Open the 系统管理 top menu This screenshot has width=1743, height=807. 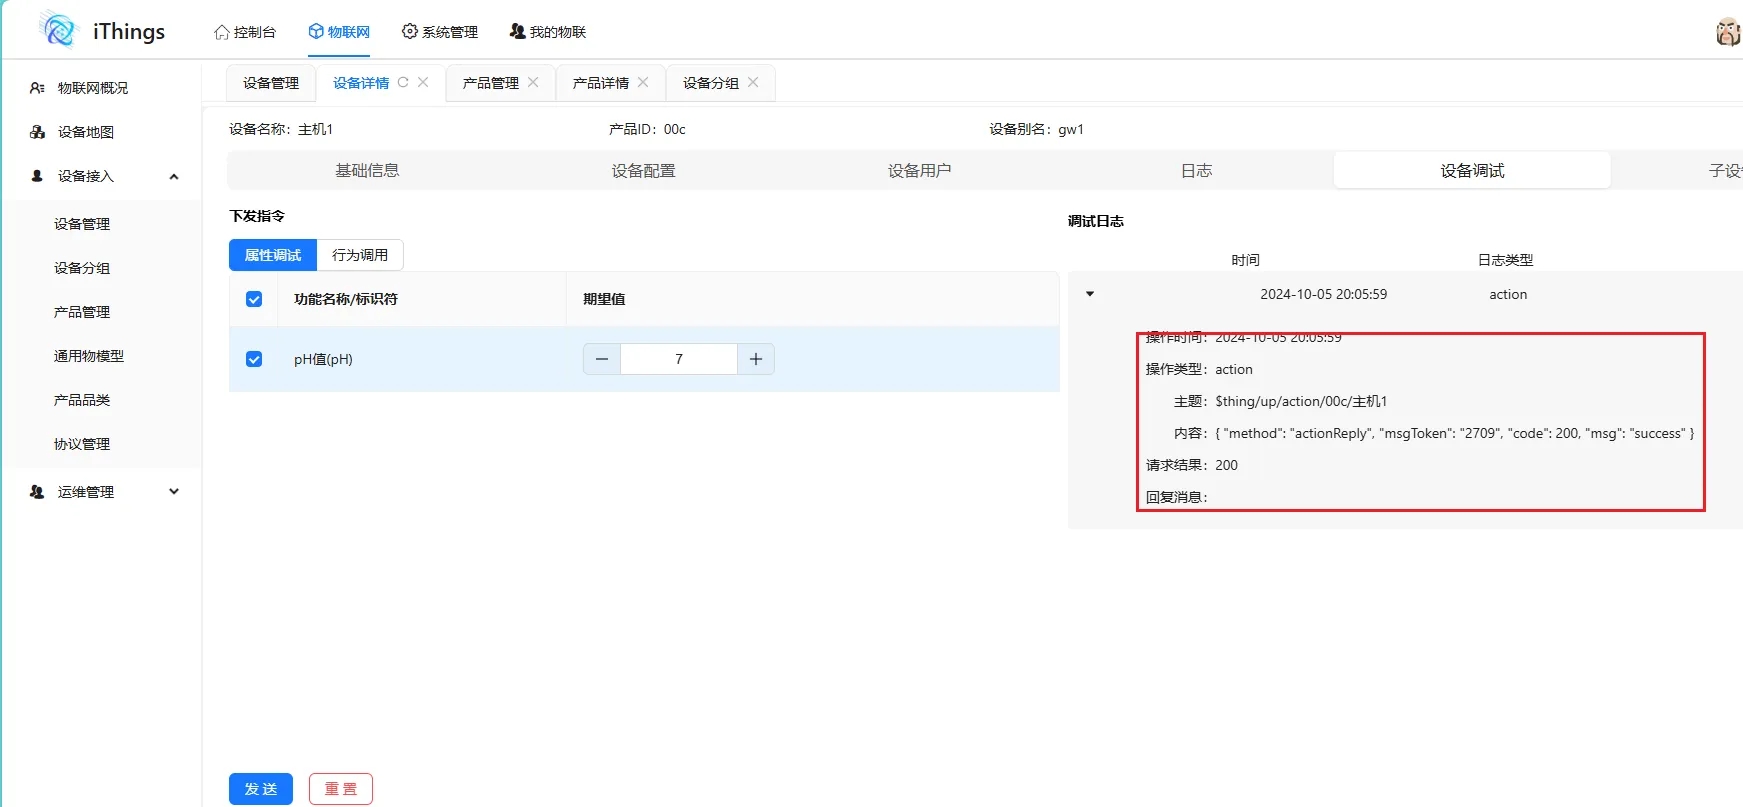(x=440, y=32)
